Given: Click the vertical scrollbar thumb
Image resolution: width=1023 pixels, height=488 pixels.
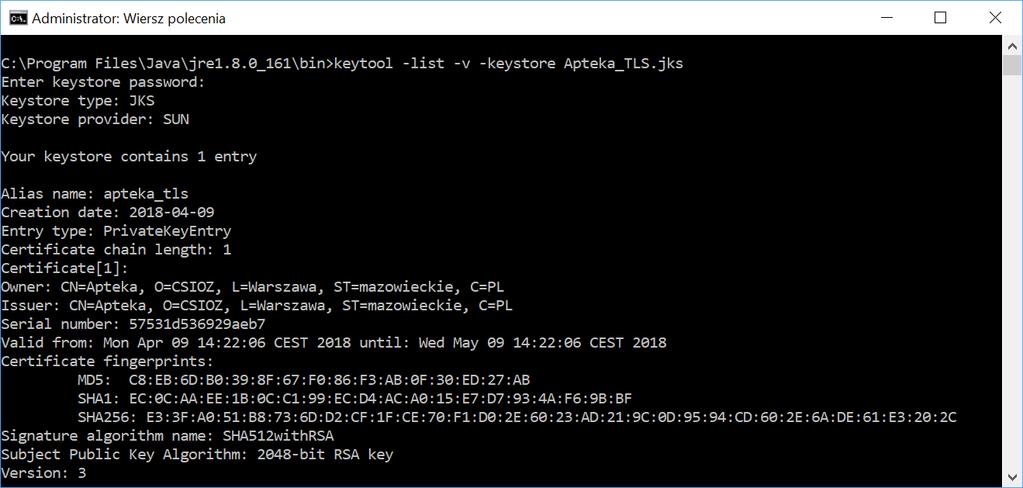Looking at the screenshot, I should pos(1013,66).
